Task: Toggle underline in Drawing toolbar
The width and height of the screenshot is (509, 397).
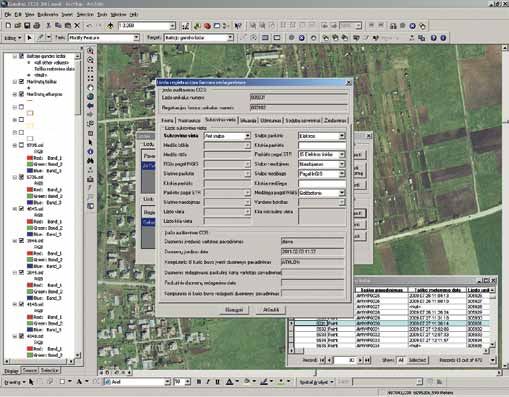Action: point(217,382)
